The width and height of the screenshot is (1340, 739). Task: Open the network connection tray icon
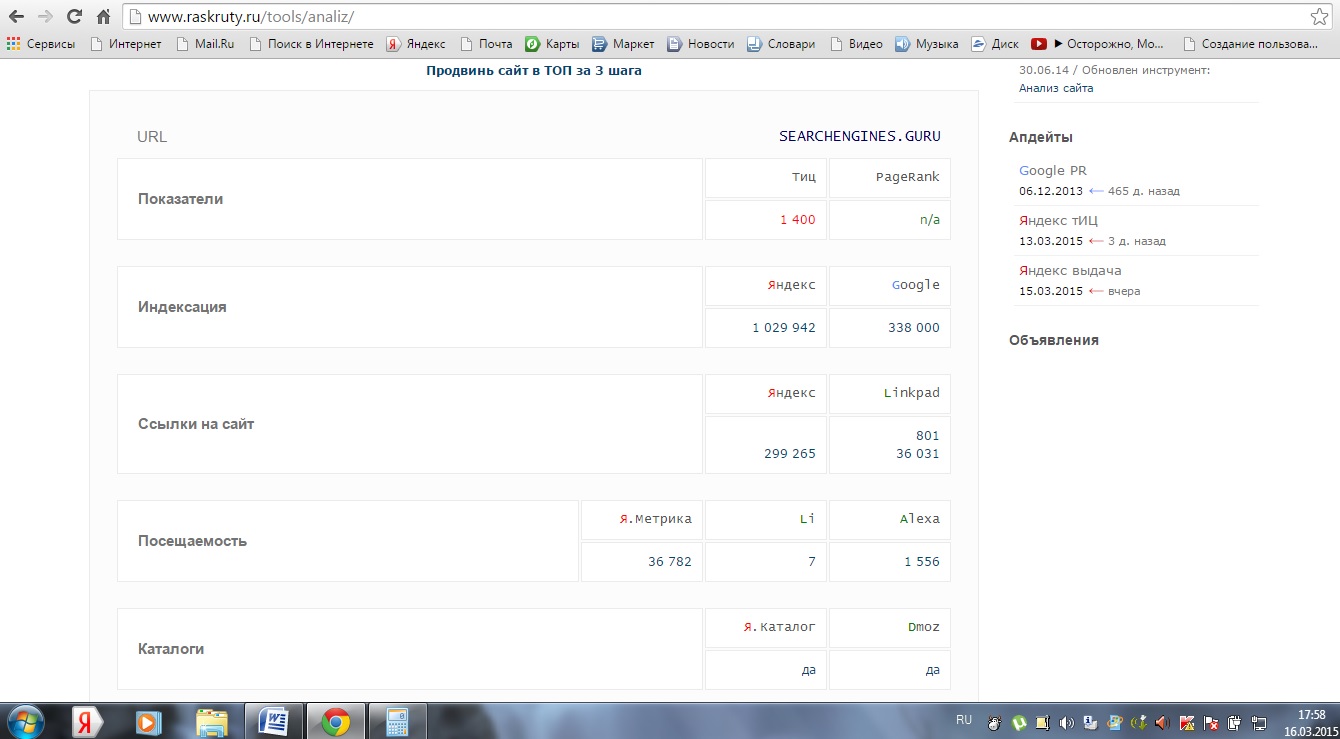click(x=1258, y=722)
